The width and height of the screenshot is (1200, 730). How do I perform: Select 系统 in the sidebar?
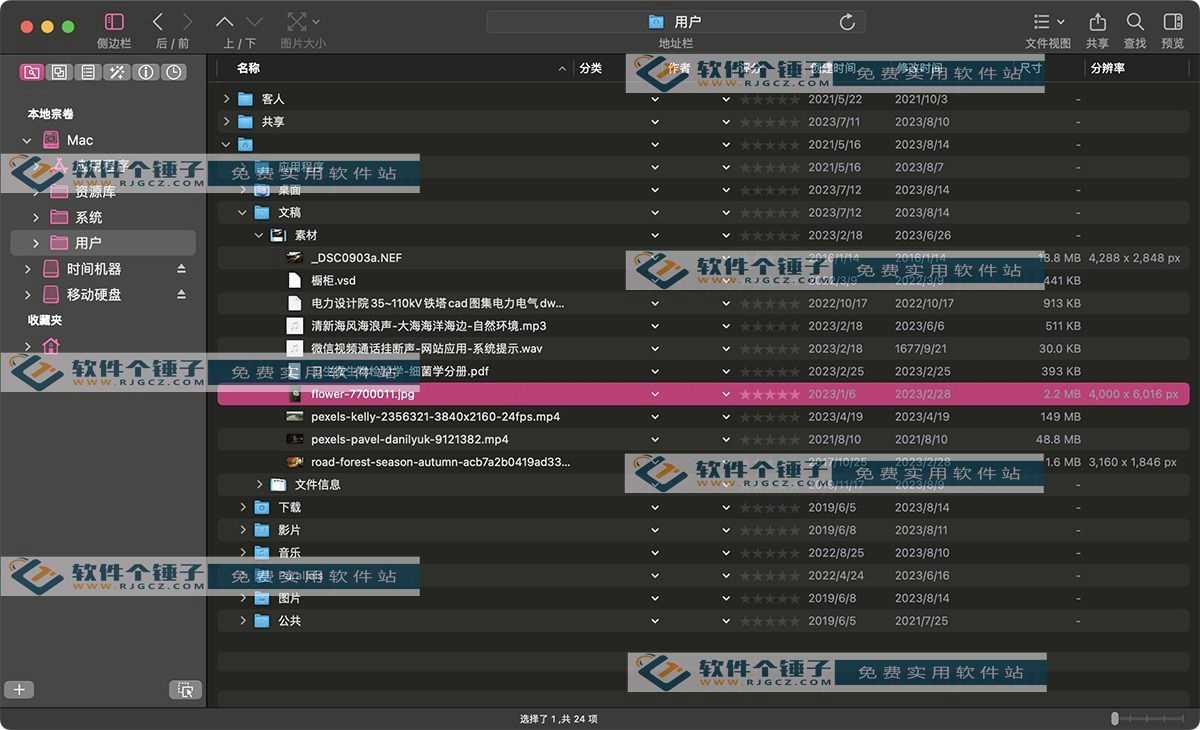(x=88, y=218)
